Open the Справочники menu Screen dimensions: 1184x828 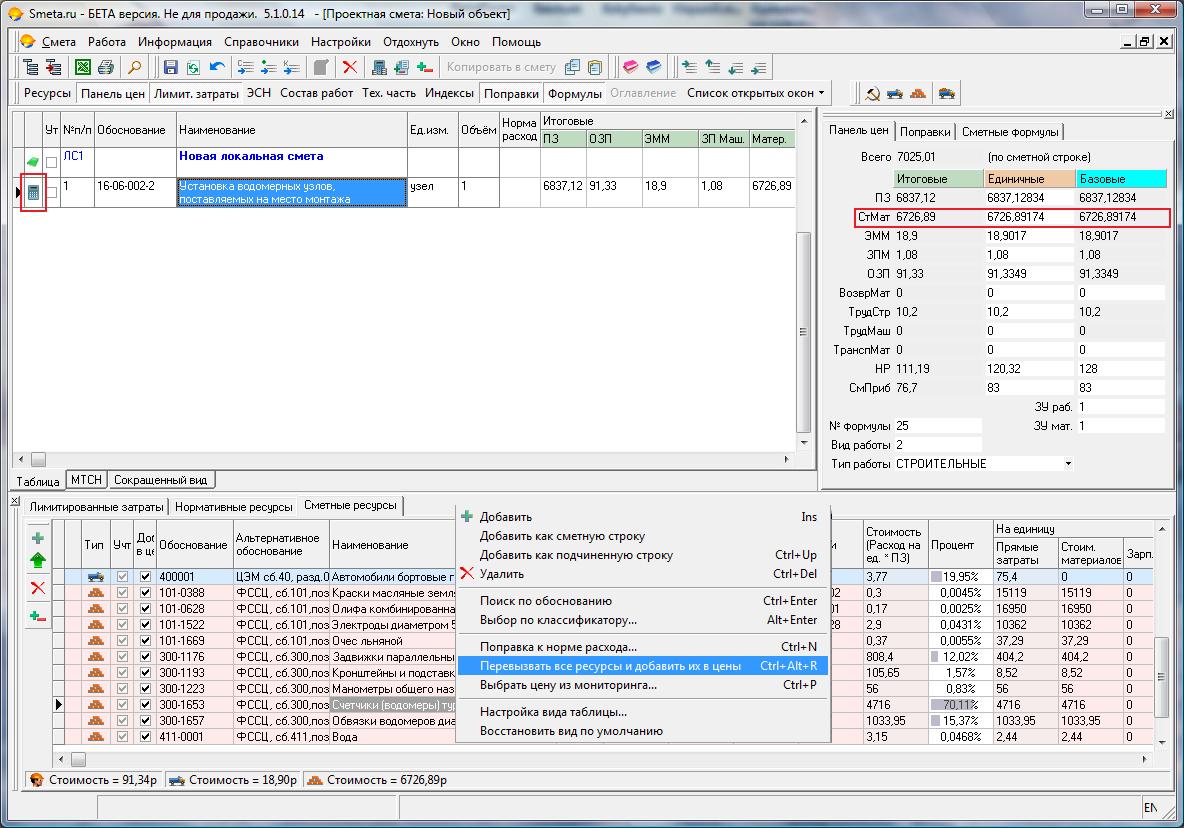click(x=261, y=42)
